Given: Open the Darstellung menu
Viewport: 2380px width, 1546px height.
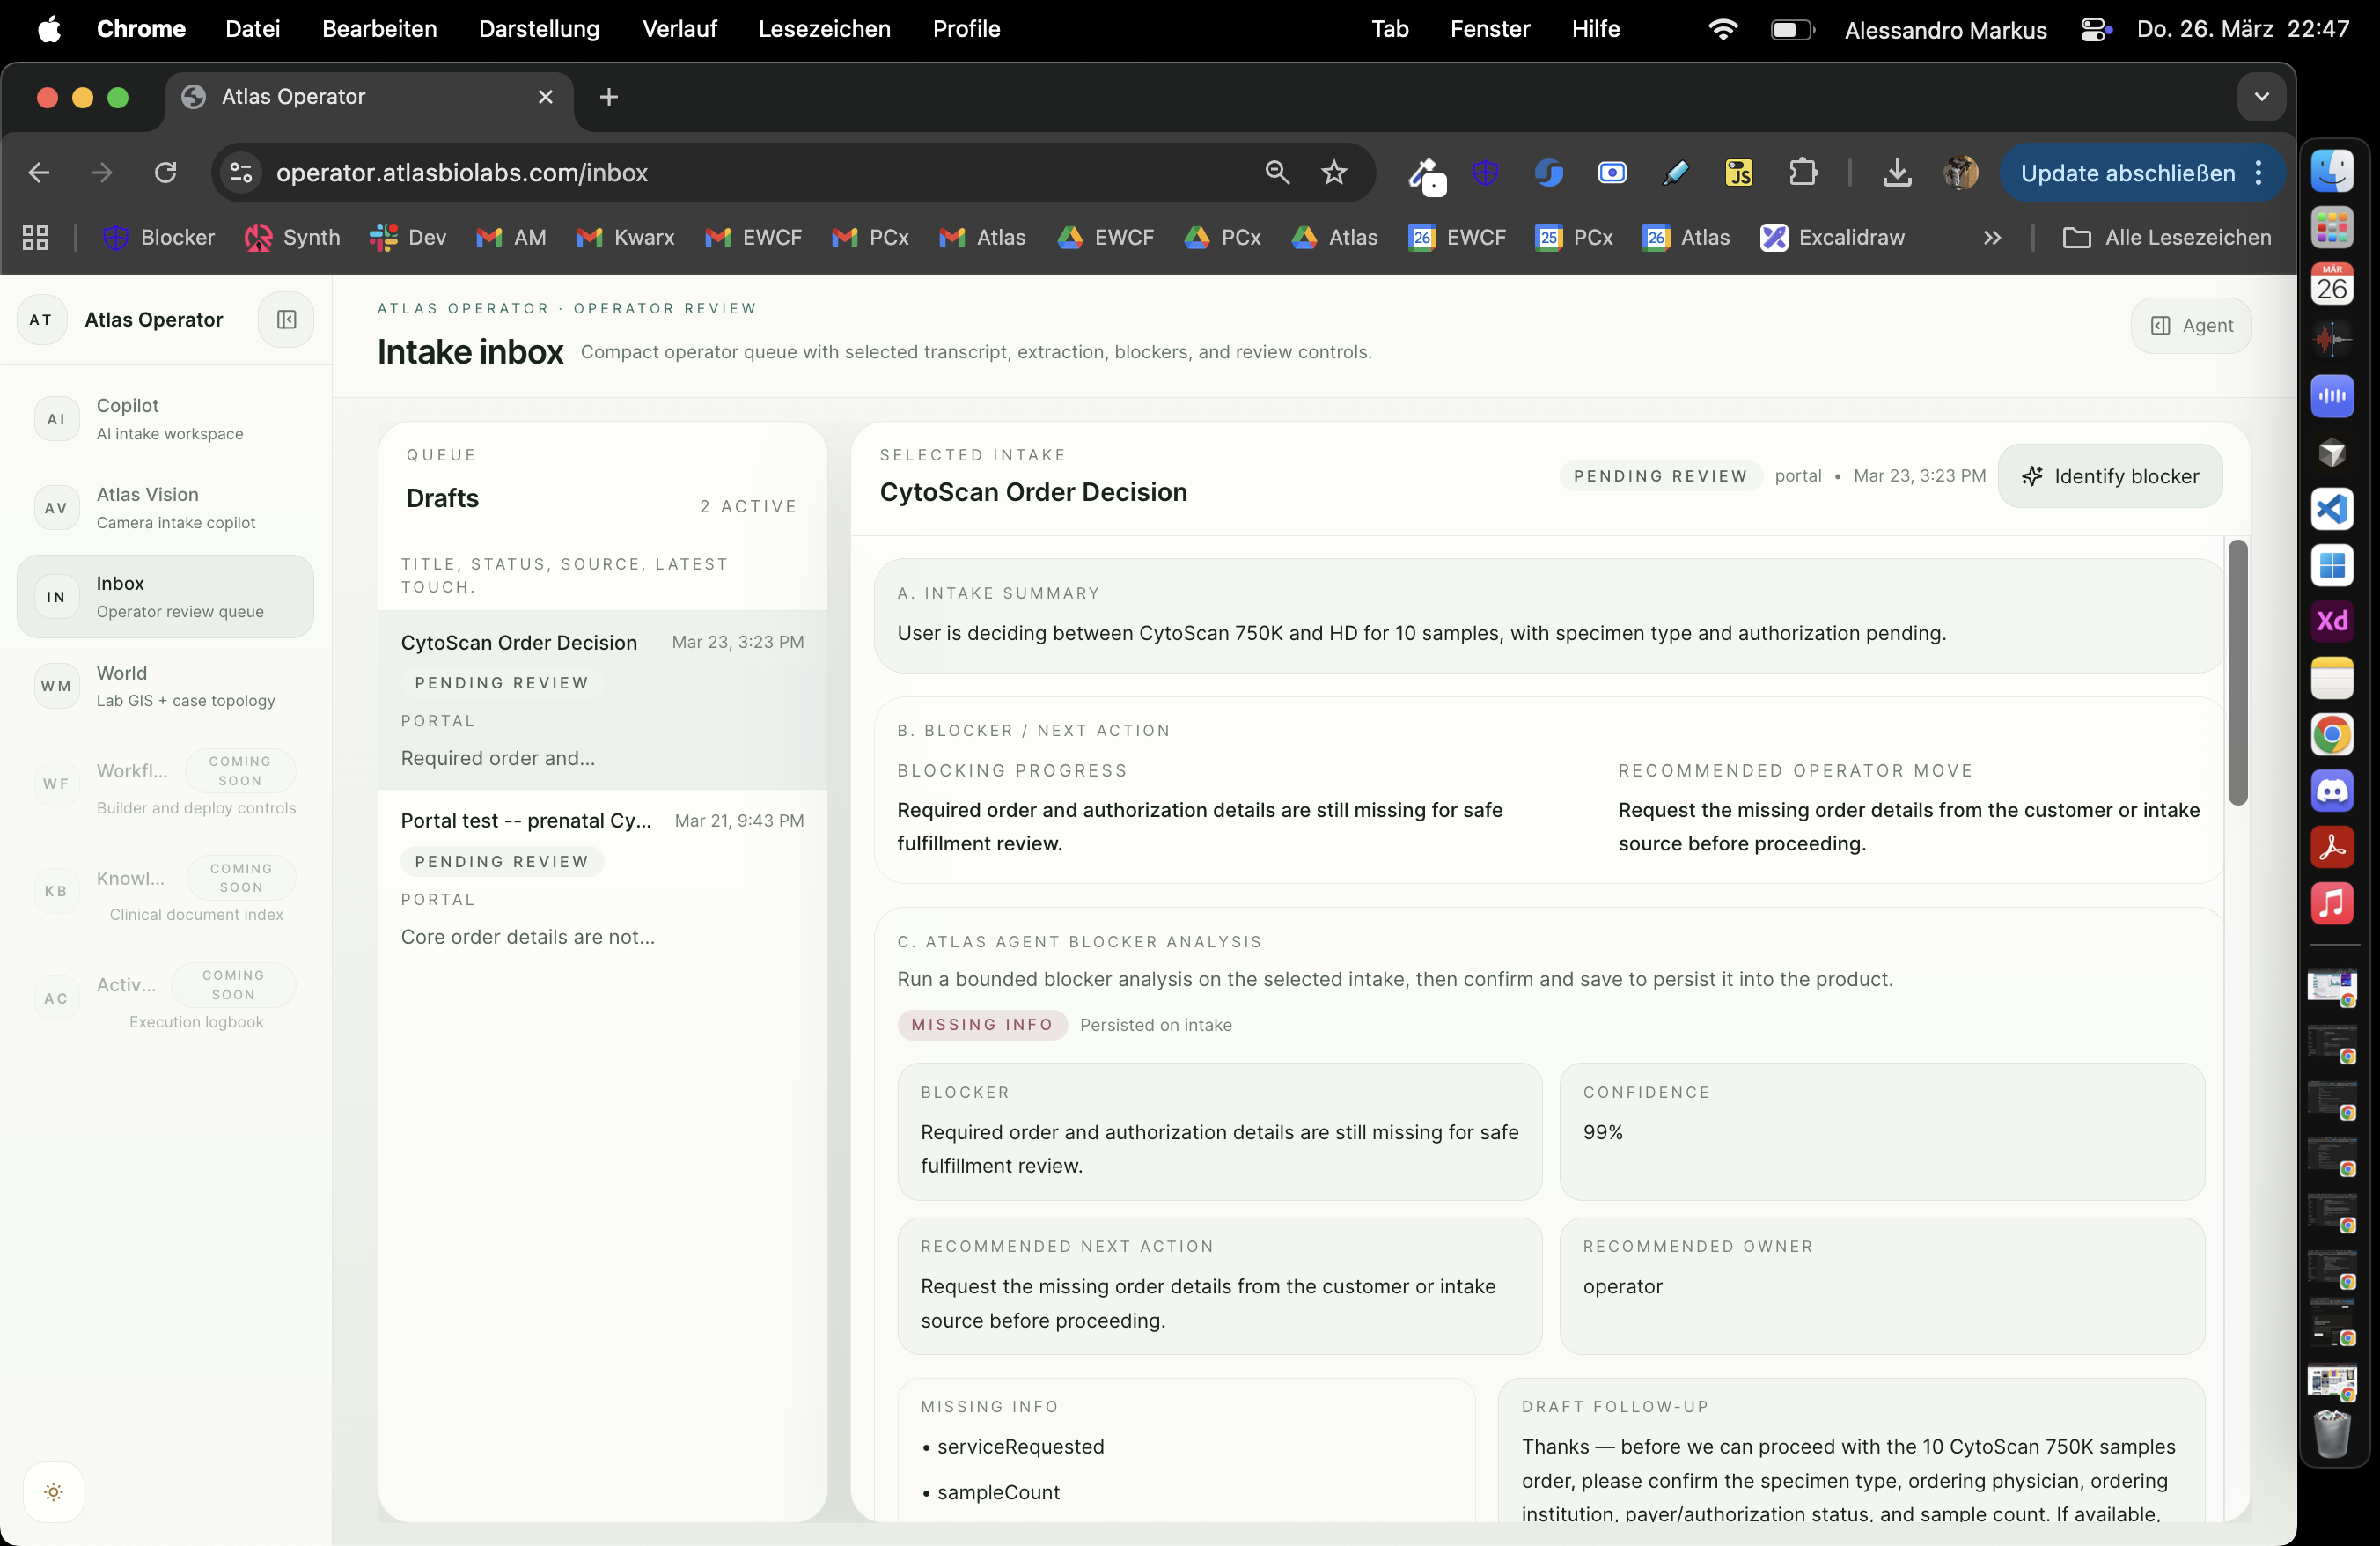Looking at the screenshot, I should 539,29.
